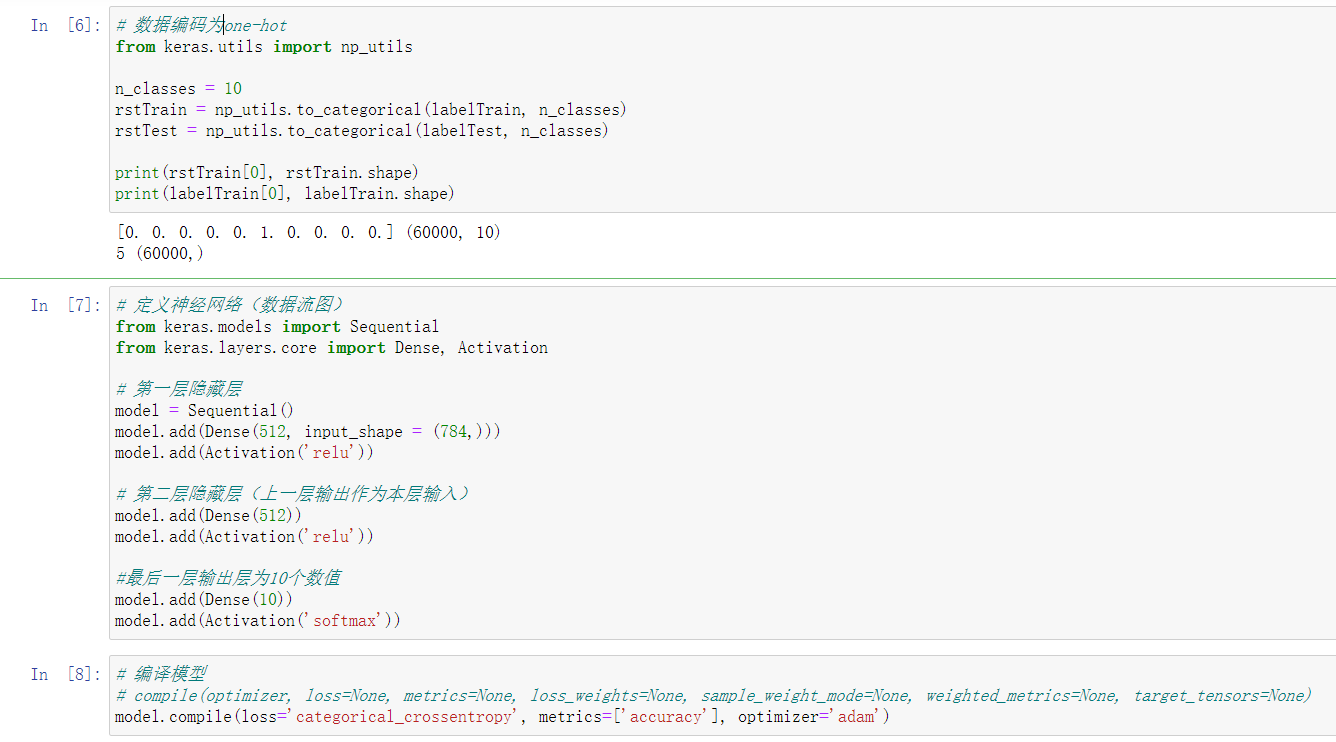Click the output text "5 (60000,)"
Image resolution: width=1336 pixels, height=742 pixels.
coord(160,254)
